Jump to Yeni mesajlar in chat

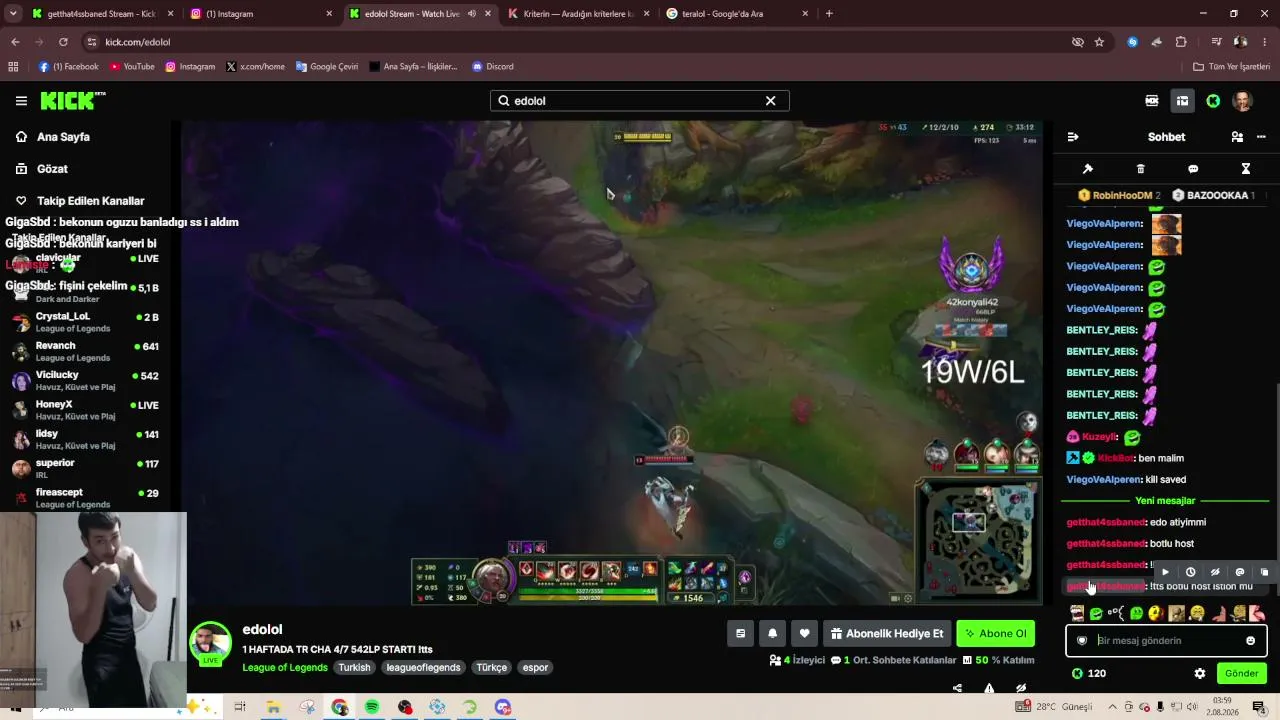(x=1165, y=501)
